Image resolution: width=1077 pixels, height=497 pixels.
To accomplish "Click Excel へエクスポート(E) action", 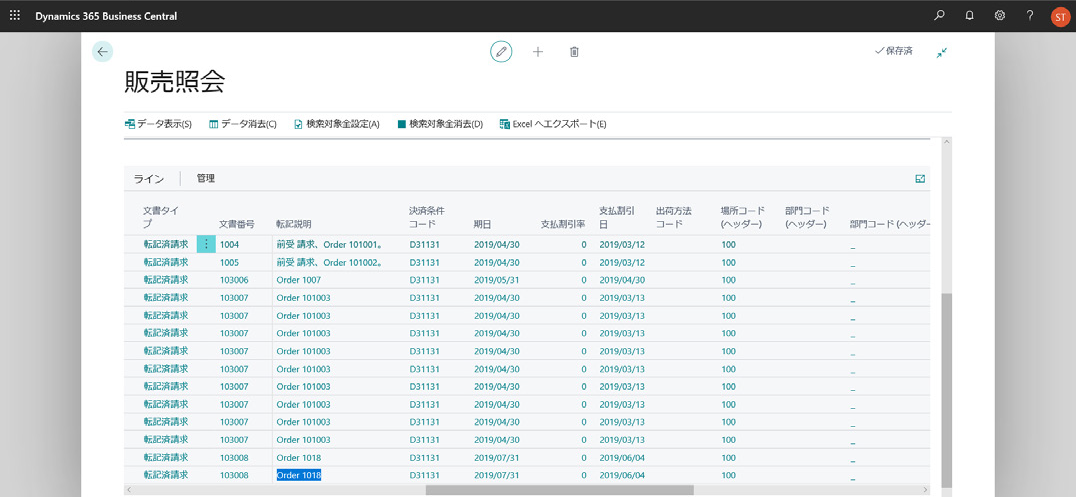I will point(553,124).
